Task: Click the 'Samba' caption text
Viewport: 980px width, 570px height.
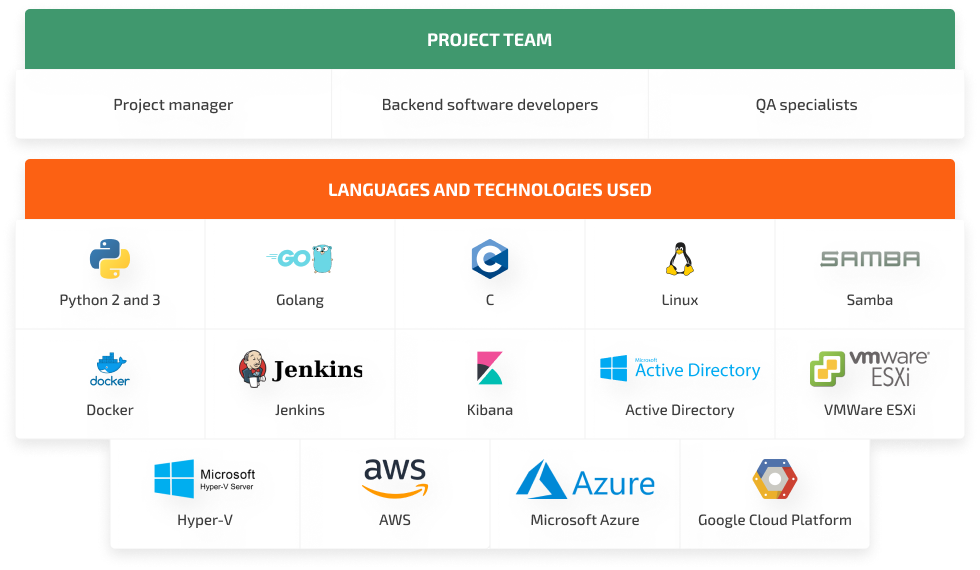Action: tap(870, 300)
